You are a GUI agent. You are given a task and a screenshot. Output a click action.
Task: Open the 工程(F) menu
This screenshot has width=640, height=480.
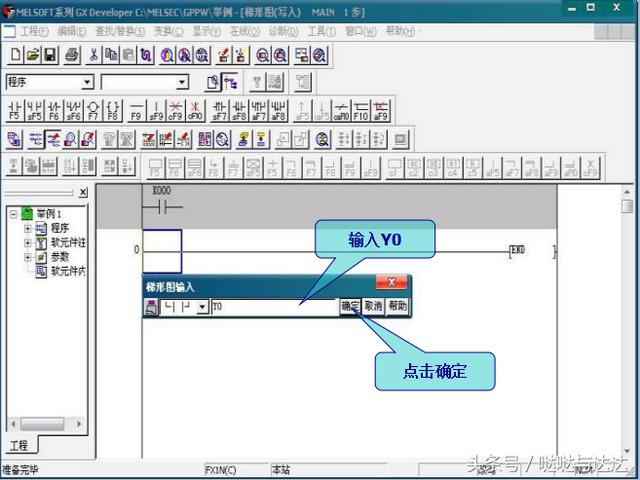[34, 31]
